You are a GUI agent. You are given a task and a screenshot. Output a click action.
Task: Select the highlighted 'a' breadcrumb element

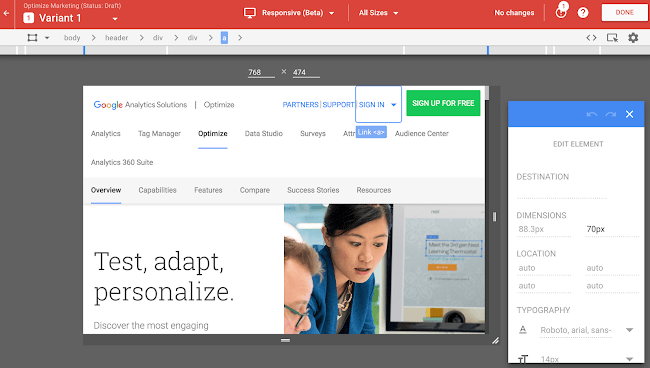(224, 38)
